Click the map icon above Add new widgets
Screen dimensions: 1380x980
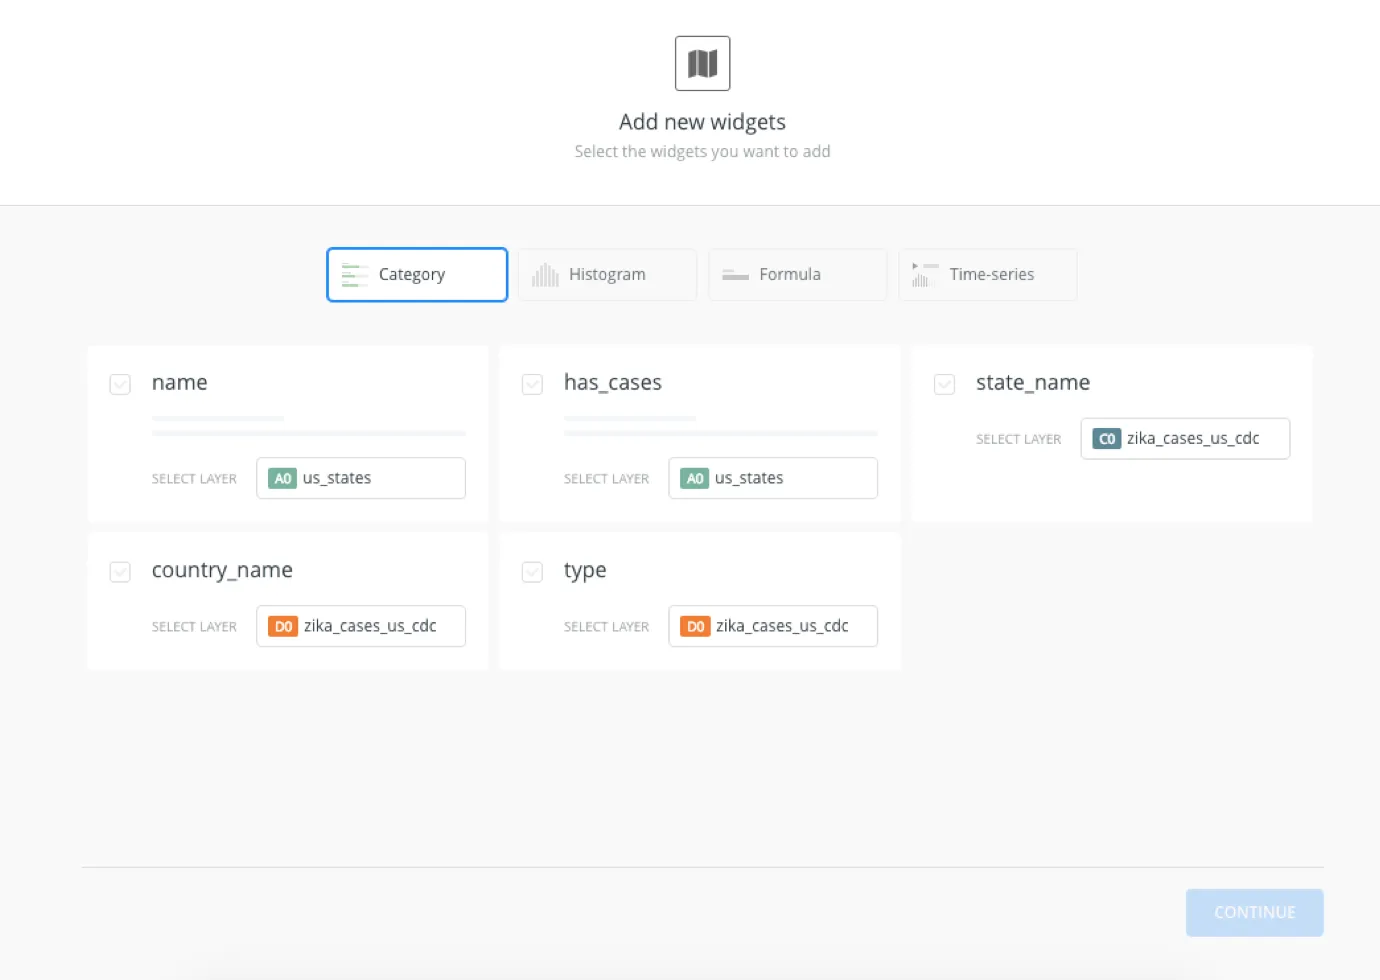click(702, 62)
